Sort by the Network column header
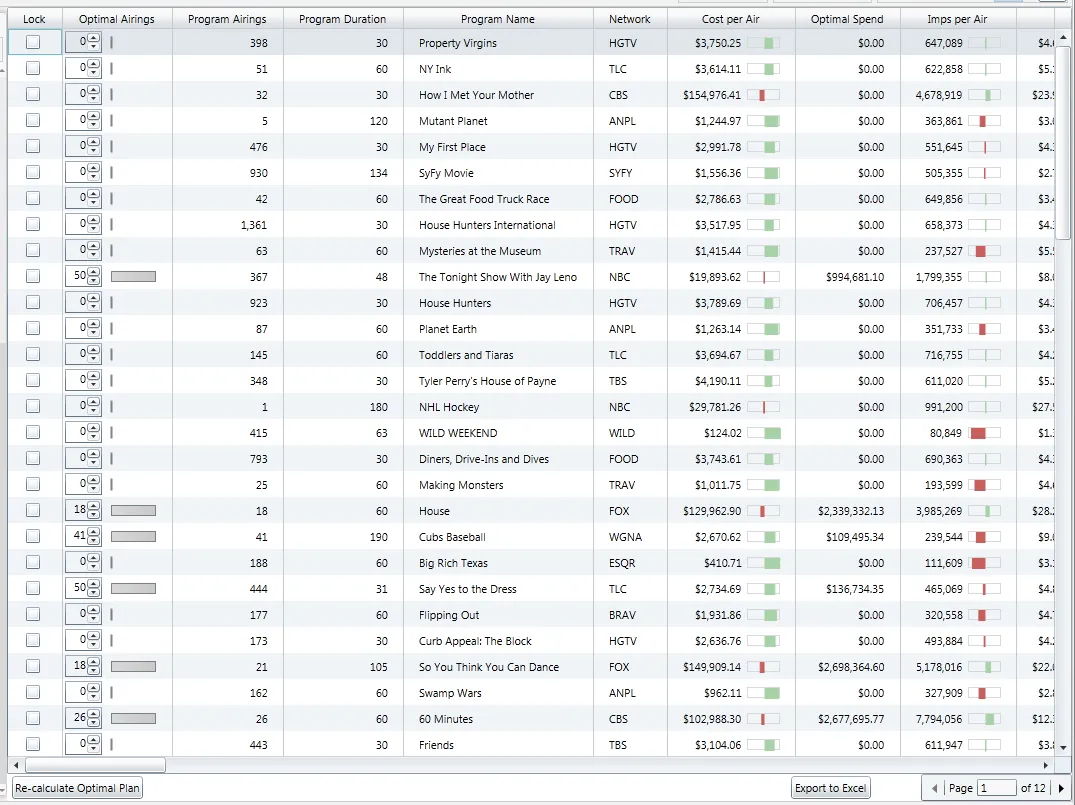The width and height of the screenshot is (1075, 805). [630, 19]
